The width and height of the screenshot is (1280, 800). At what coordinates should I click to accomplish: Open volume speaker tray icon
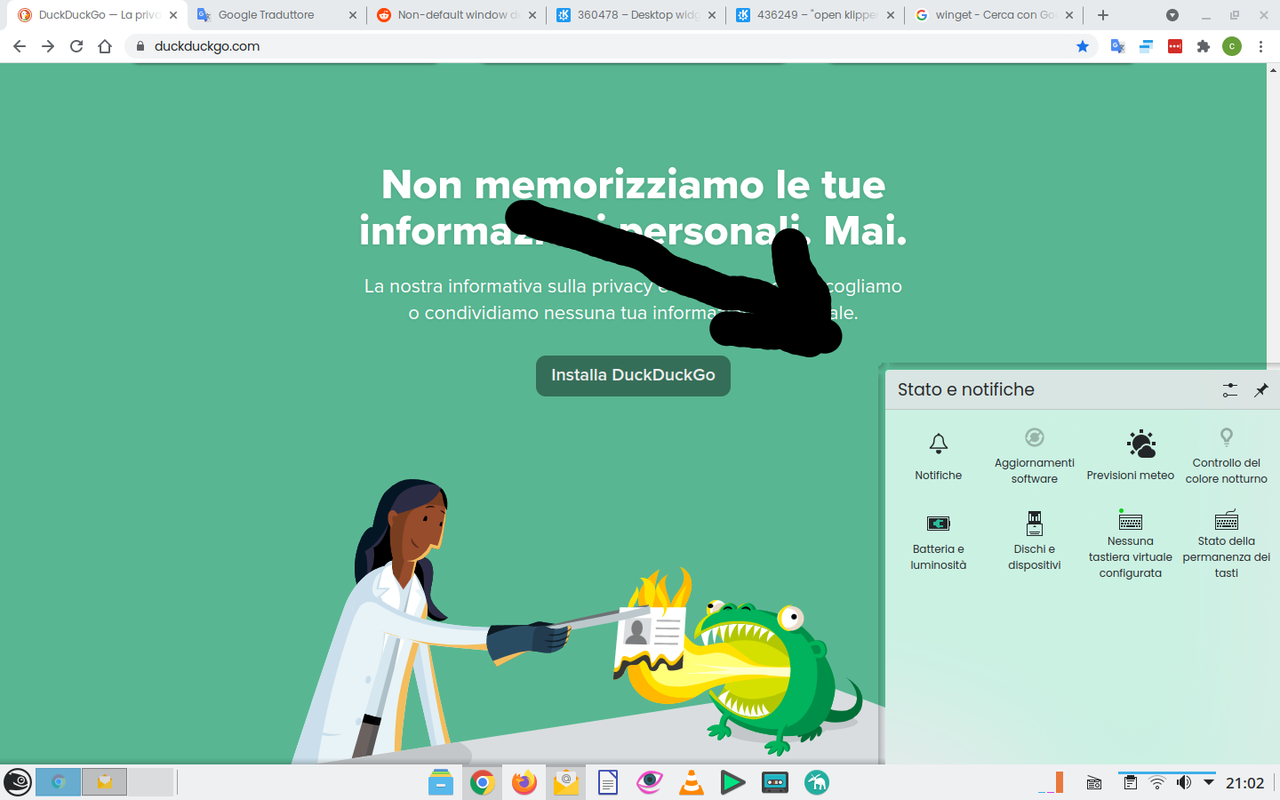click(1184, 783)
